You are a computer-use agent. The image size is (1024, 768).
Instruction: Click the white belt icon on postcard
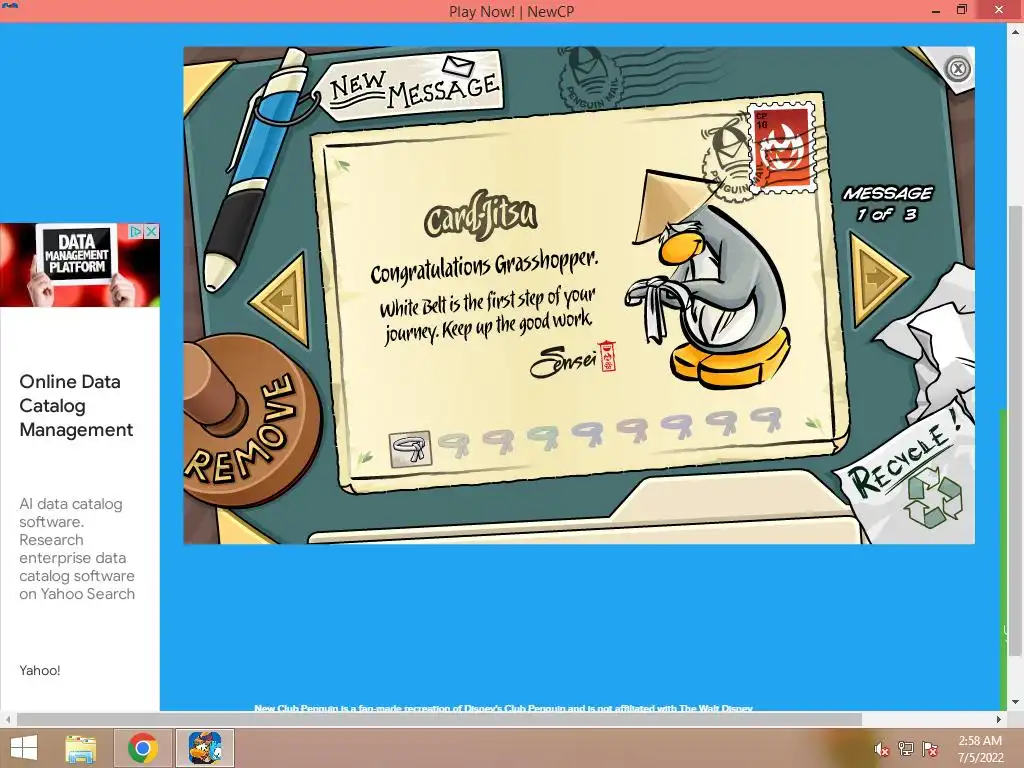click(x=410, y=449)
